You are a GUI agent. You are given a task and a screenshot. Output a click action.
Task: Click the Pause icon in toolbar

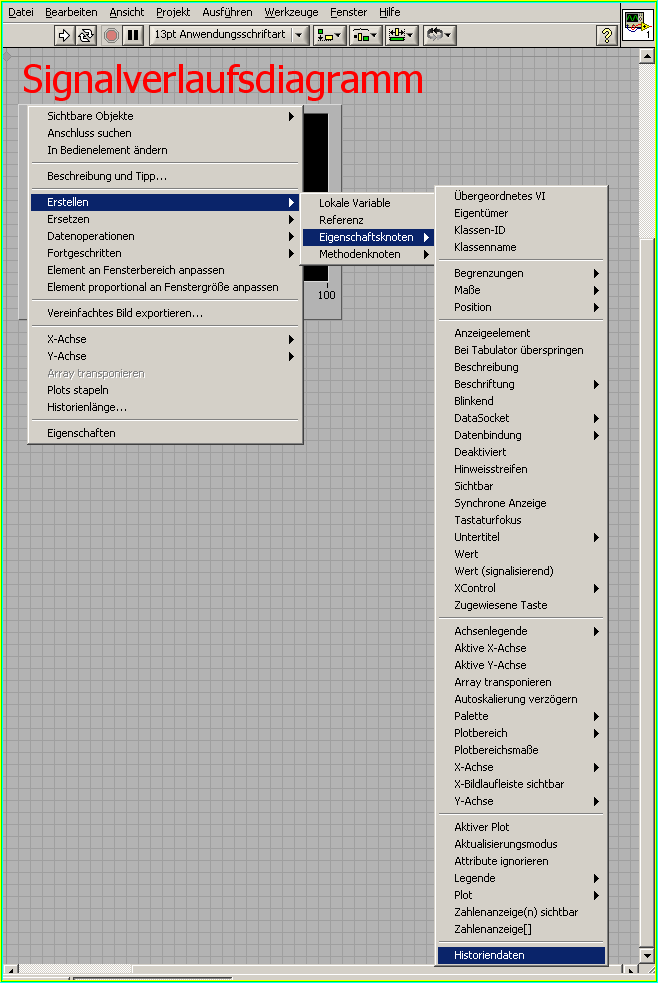click(133, 35)
